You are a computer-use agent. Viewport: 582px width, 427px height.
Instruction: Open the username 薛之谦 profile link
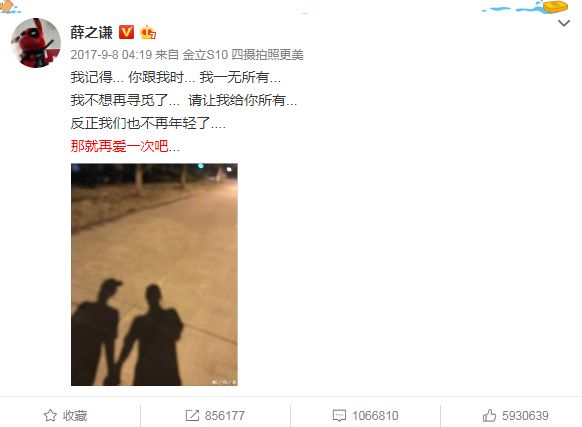point(91,33)
